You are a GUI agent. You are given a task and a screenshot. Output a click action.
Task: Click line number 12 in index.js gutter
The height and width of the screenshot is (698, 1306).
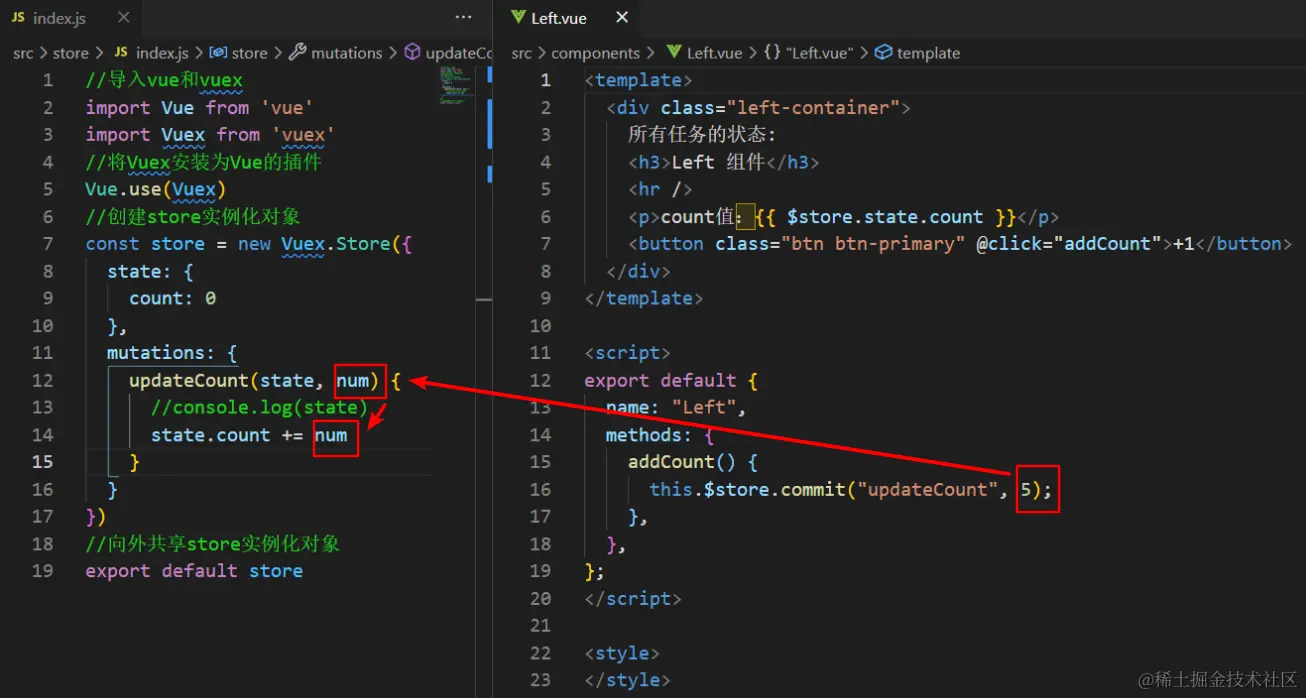coord(42,380)
